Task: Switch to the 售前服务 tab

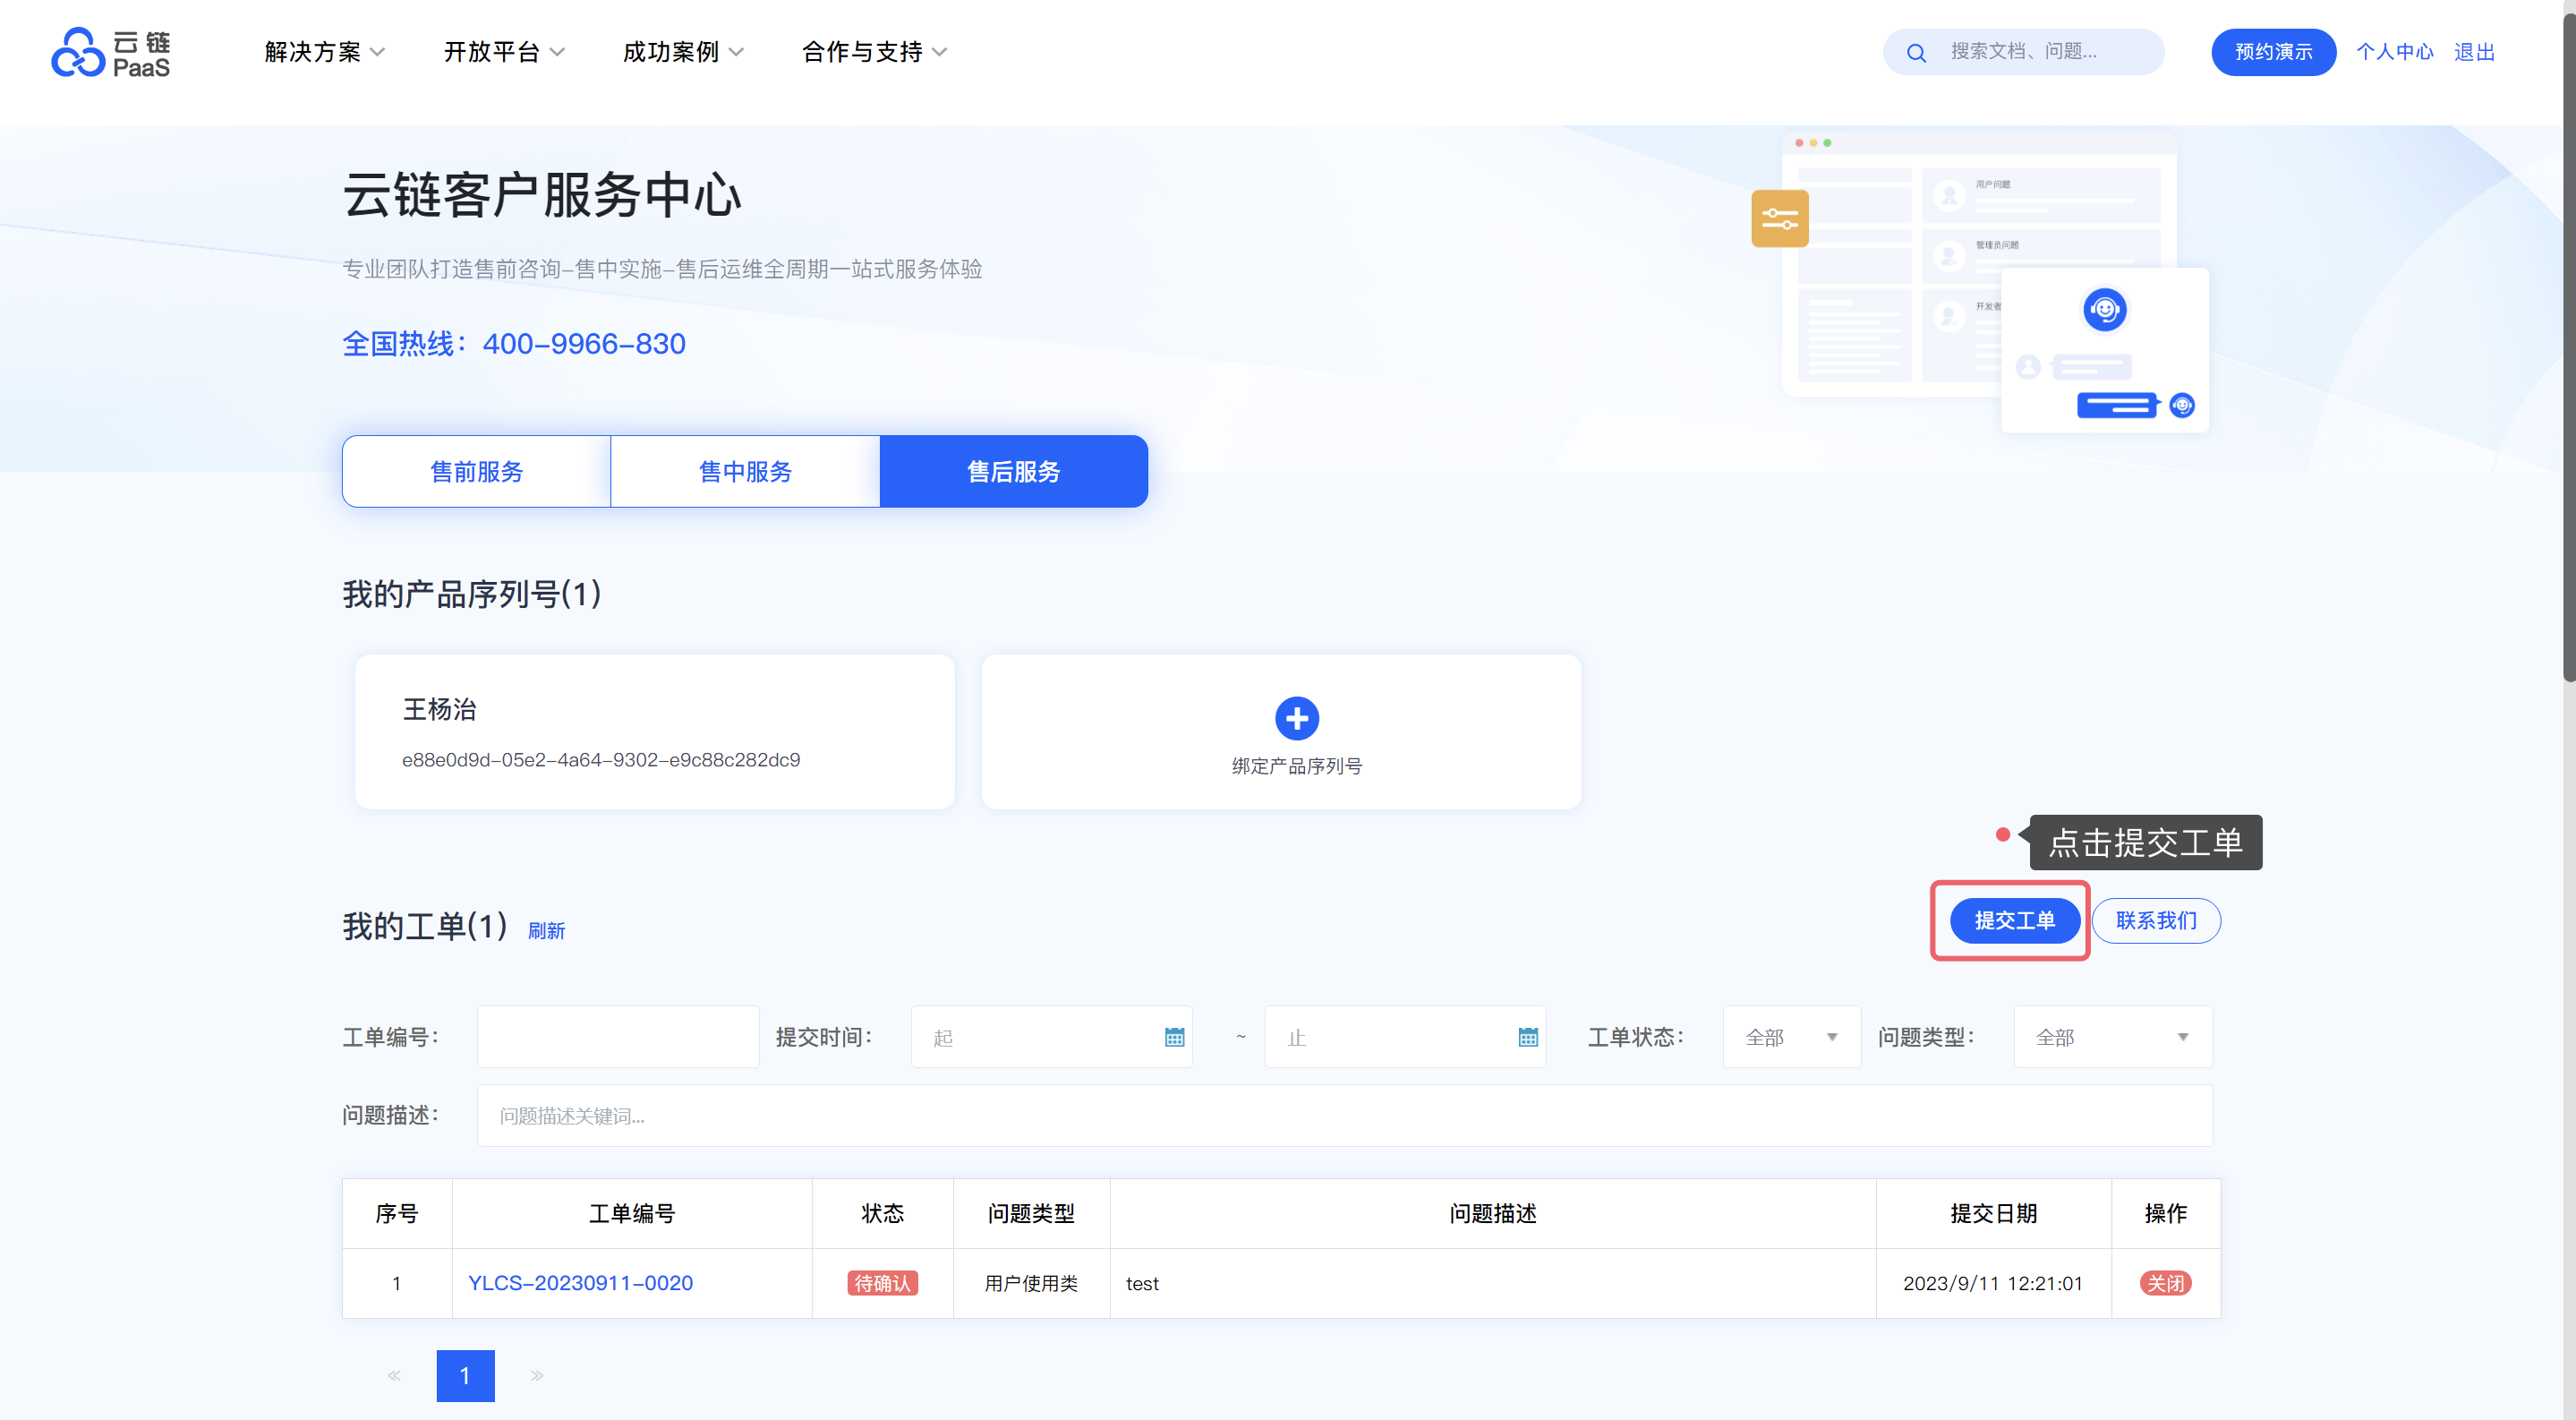Action: point(476,471)
